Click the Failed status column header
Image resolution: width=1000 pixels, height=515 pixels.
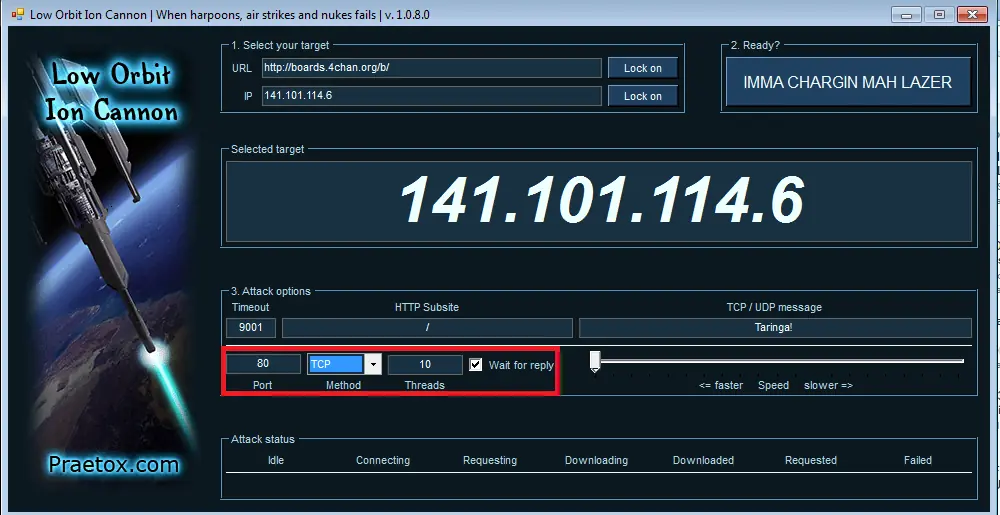918,460
